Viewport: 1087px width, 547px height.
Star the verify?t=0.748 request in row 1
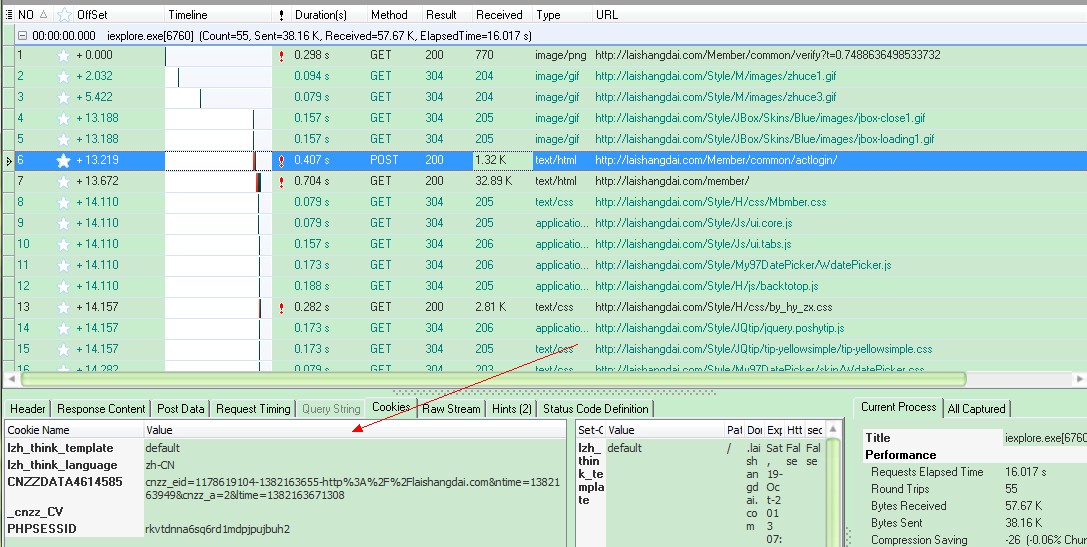[x=64, y=55]
